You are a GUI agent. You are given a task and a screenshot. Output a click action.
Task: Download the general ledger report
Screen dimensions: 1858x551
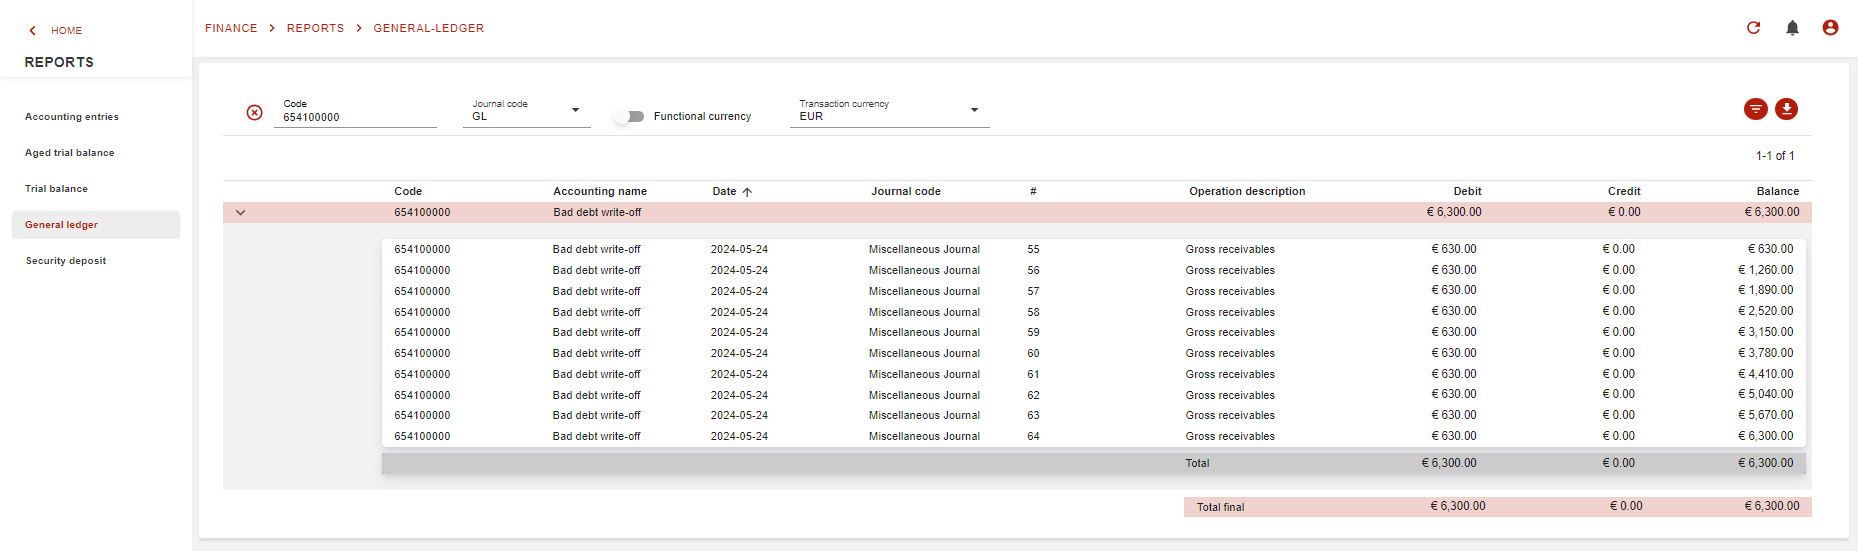coord(1786,109)
